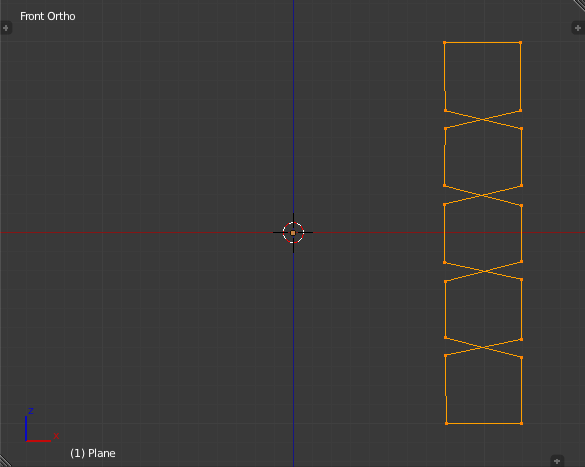Click the bottom horizontal edge of the mesh
This screenshot has height=467, width=585.
484,423
